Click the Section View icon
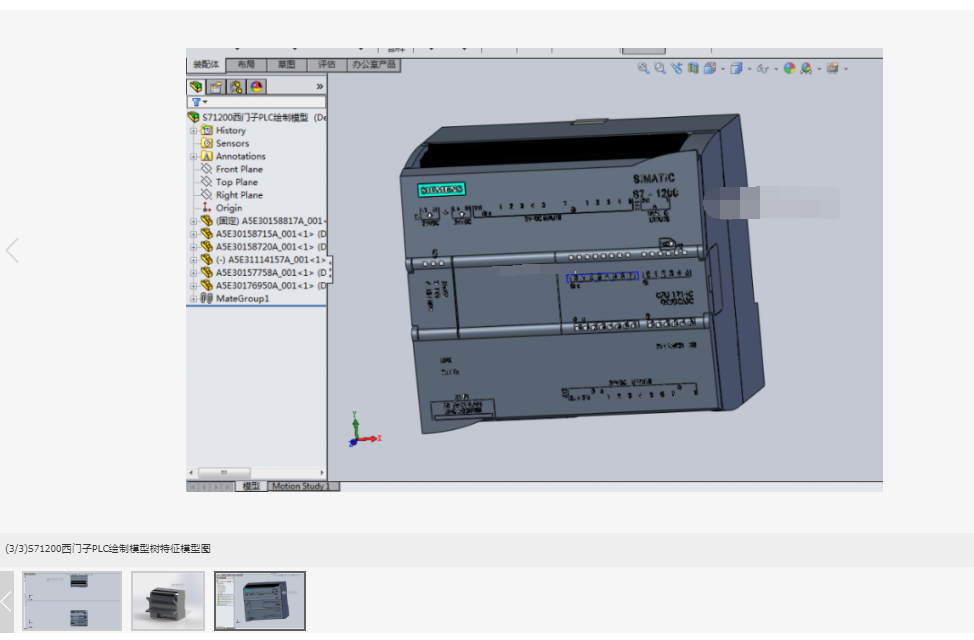Viewport: 974px width, 640px height. click(693, 68)
